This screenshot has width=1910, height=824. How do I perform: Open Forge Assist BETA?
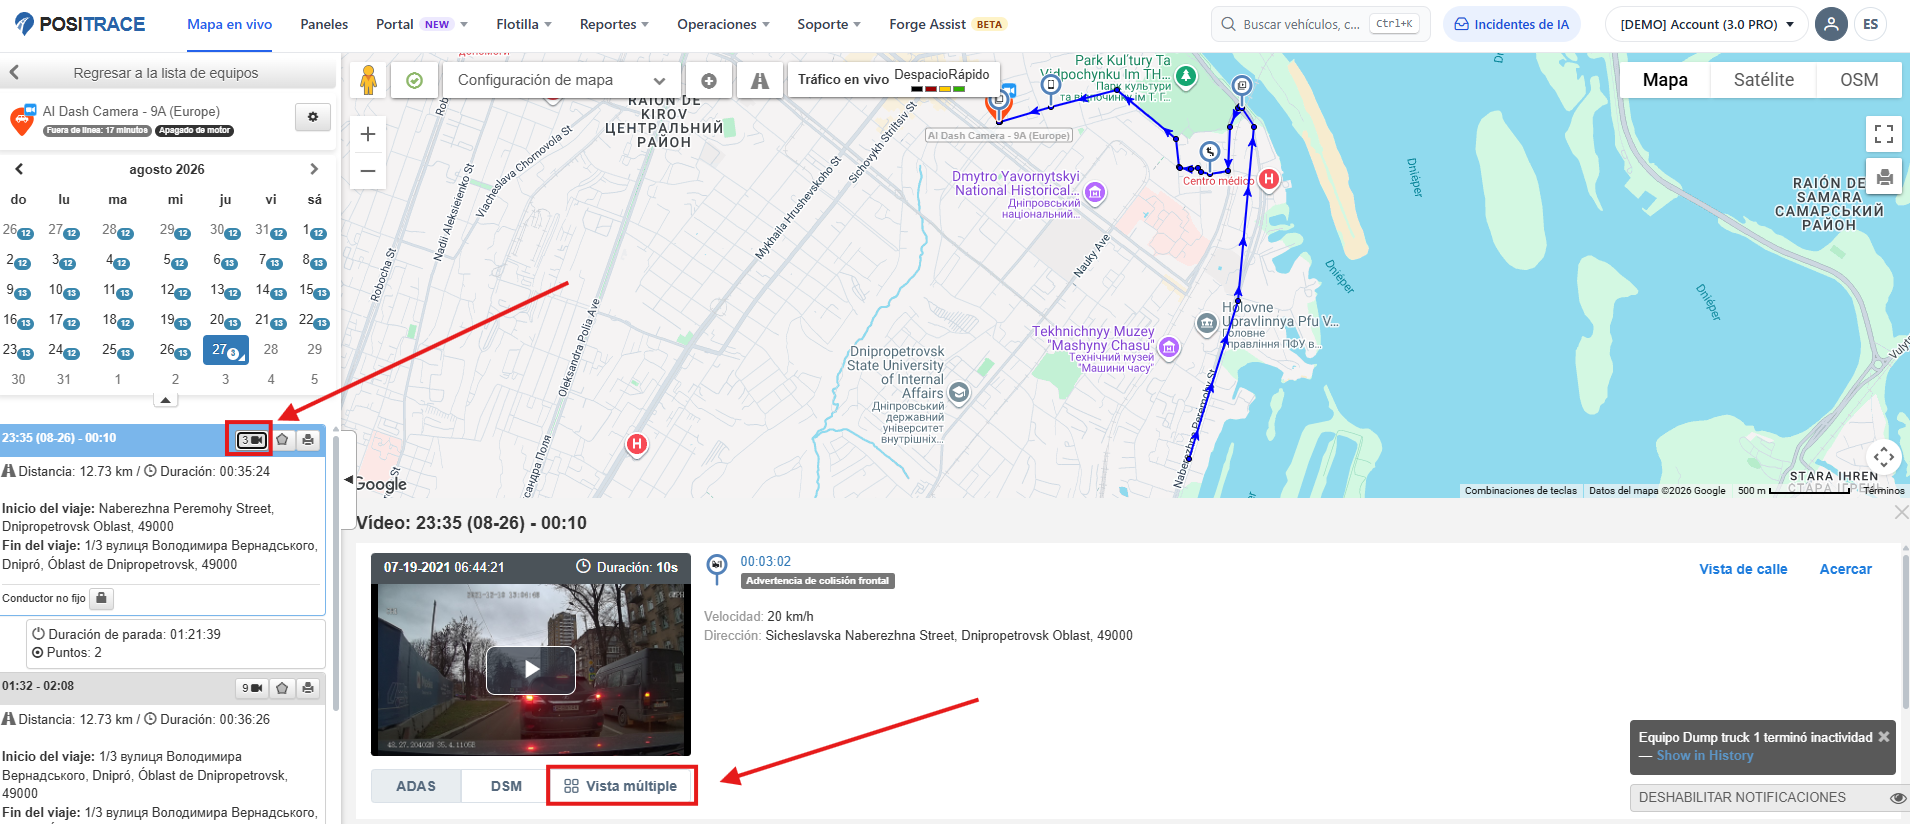click(947, 24)
